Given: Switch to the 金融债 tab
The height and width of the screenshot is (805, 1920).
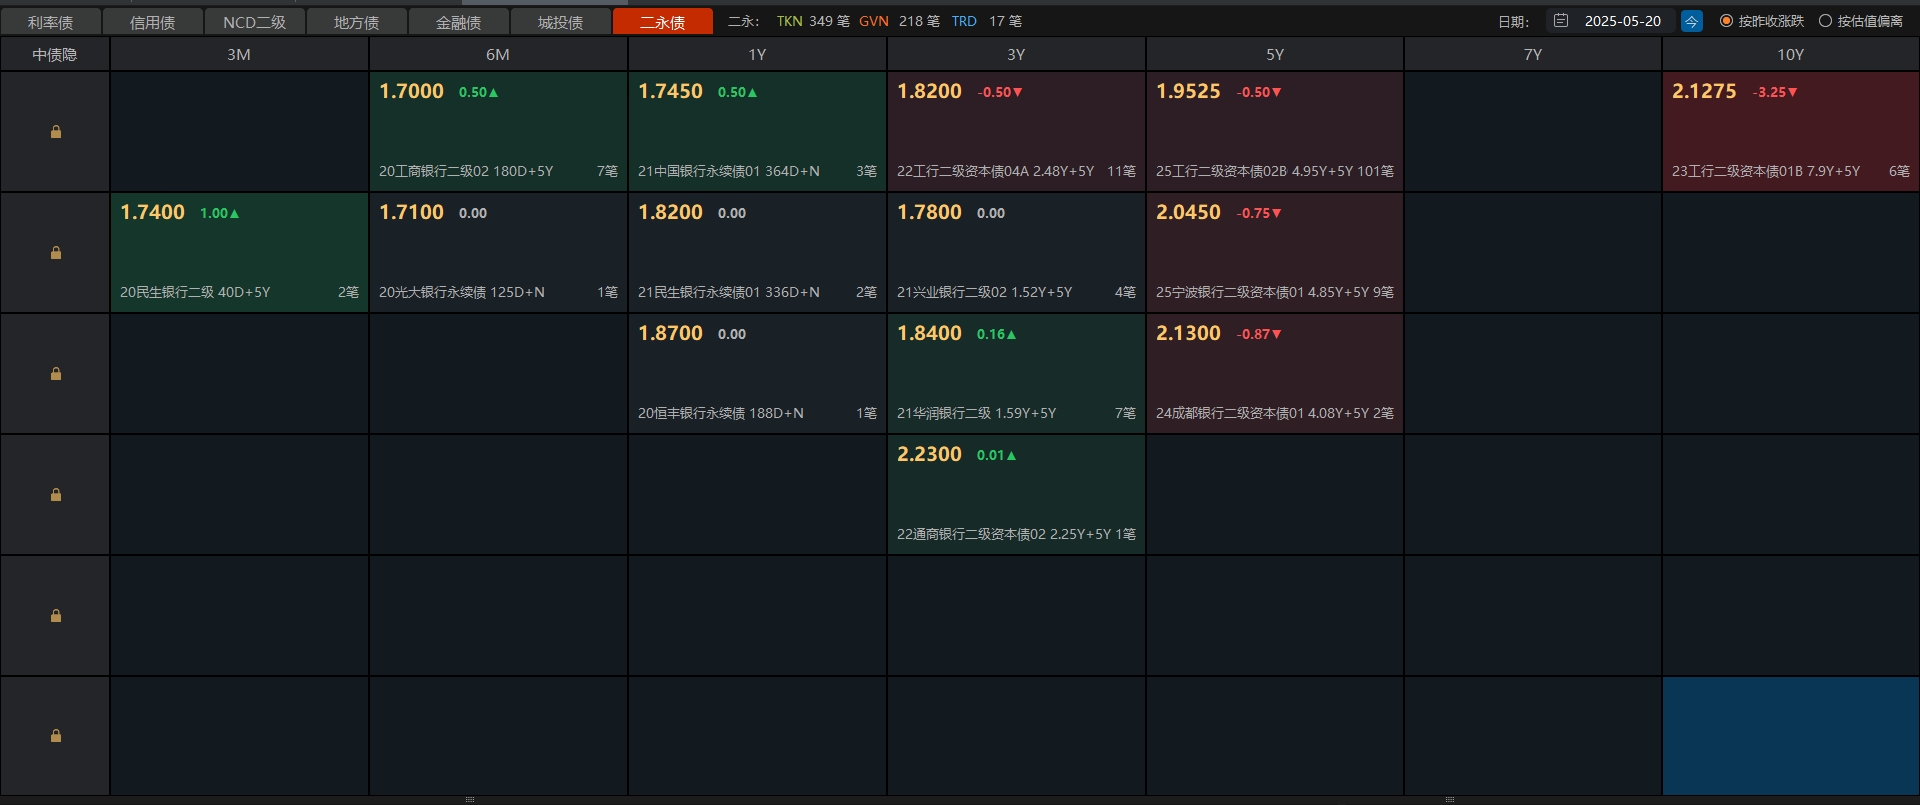Looking at the screenshot, I should tap(458, 21).
